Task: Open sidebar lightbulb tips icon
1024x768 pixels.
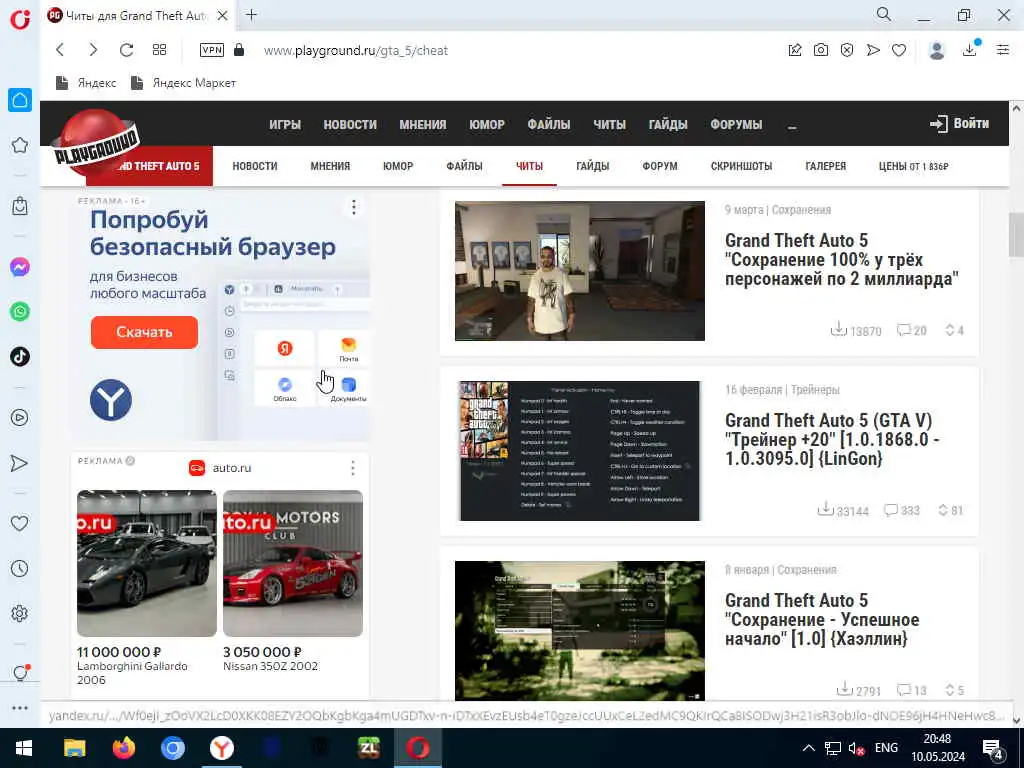Action: [x=21, y=672]
